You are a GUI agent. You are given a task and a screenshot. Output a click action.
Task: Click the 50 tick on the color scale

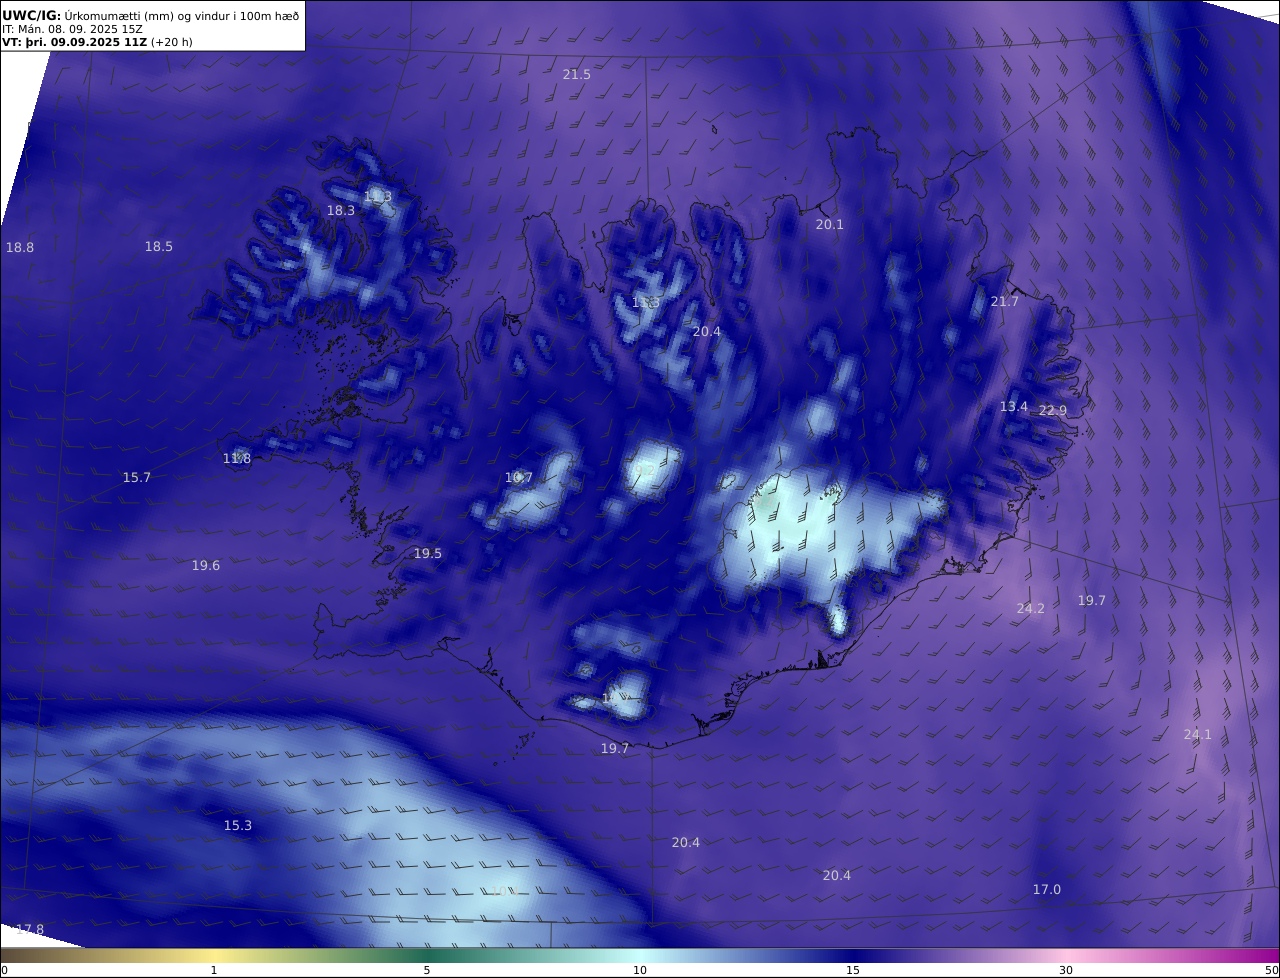click(1272, 971)
